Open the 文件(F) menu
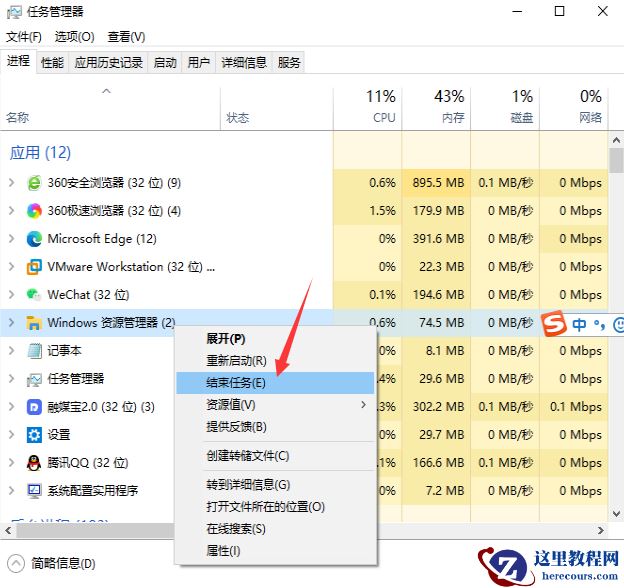This screenshot has width=624, height=588. click(24, 37)
